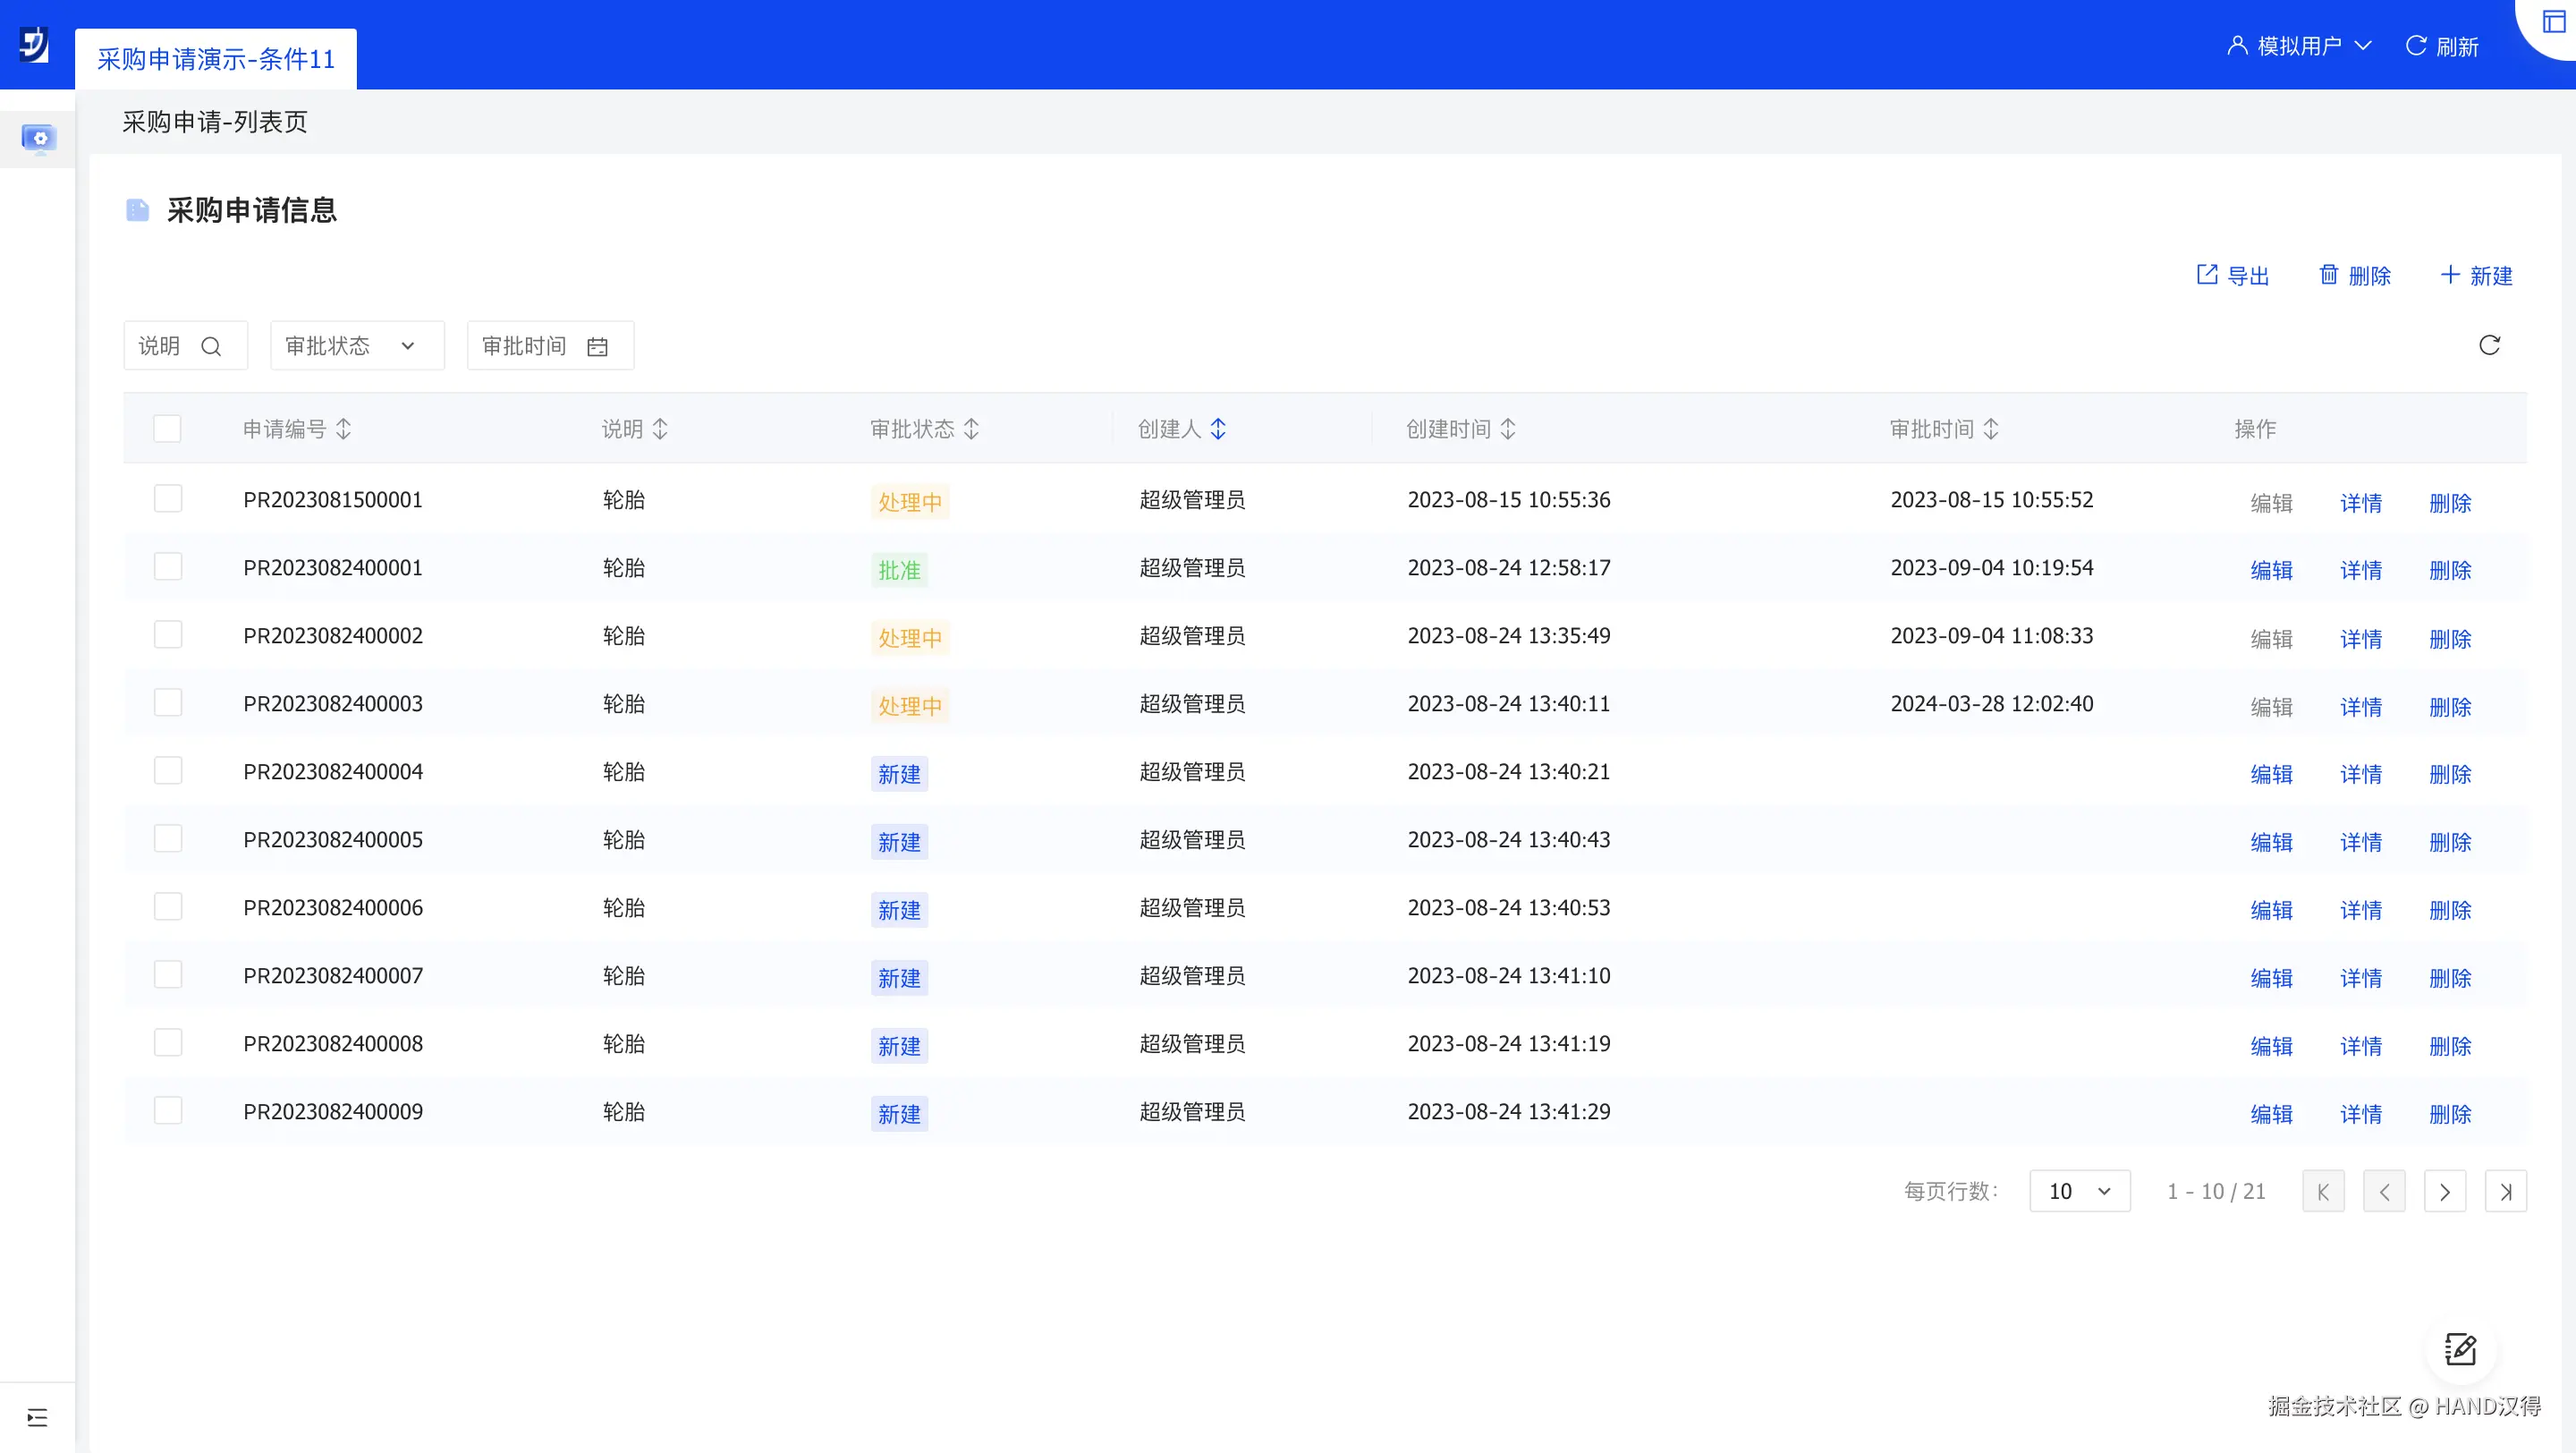2576x1453 pixels.
Task: Sort by 创建人 column arrows
Action: (x=1218, y=429)
